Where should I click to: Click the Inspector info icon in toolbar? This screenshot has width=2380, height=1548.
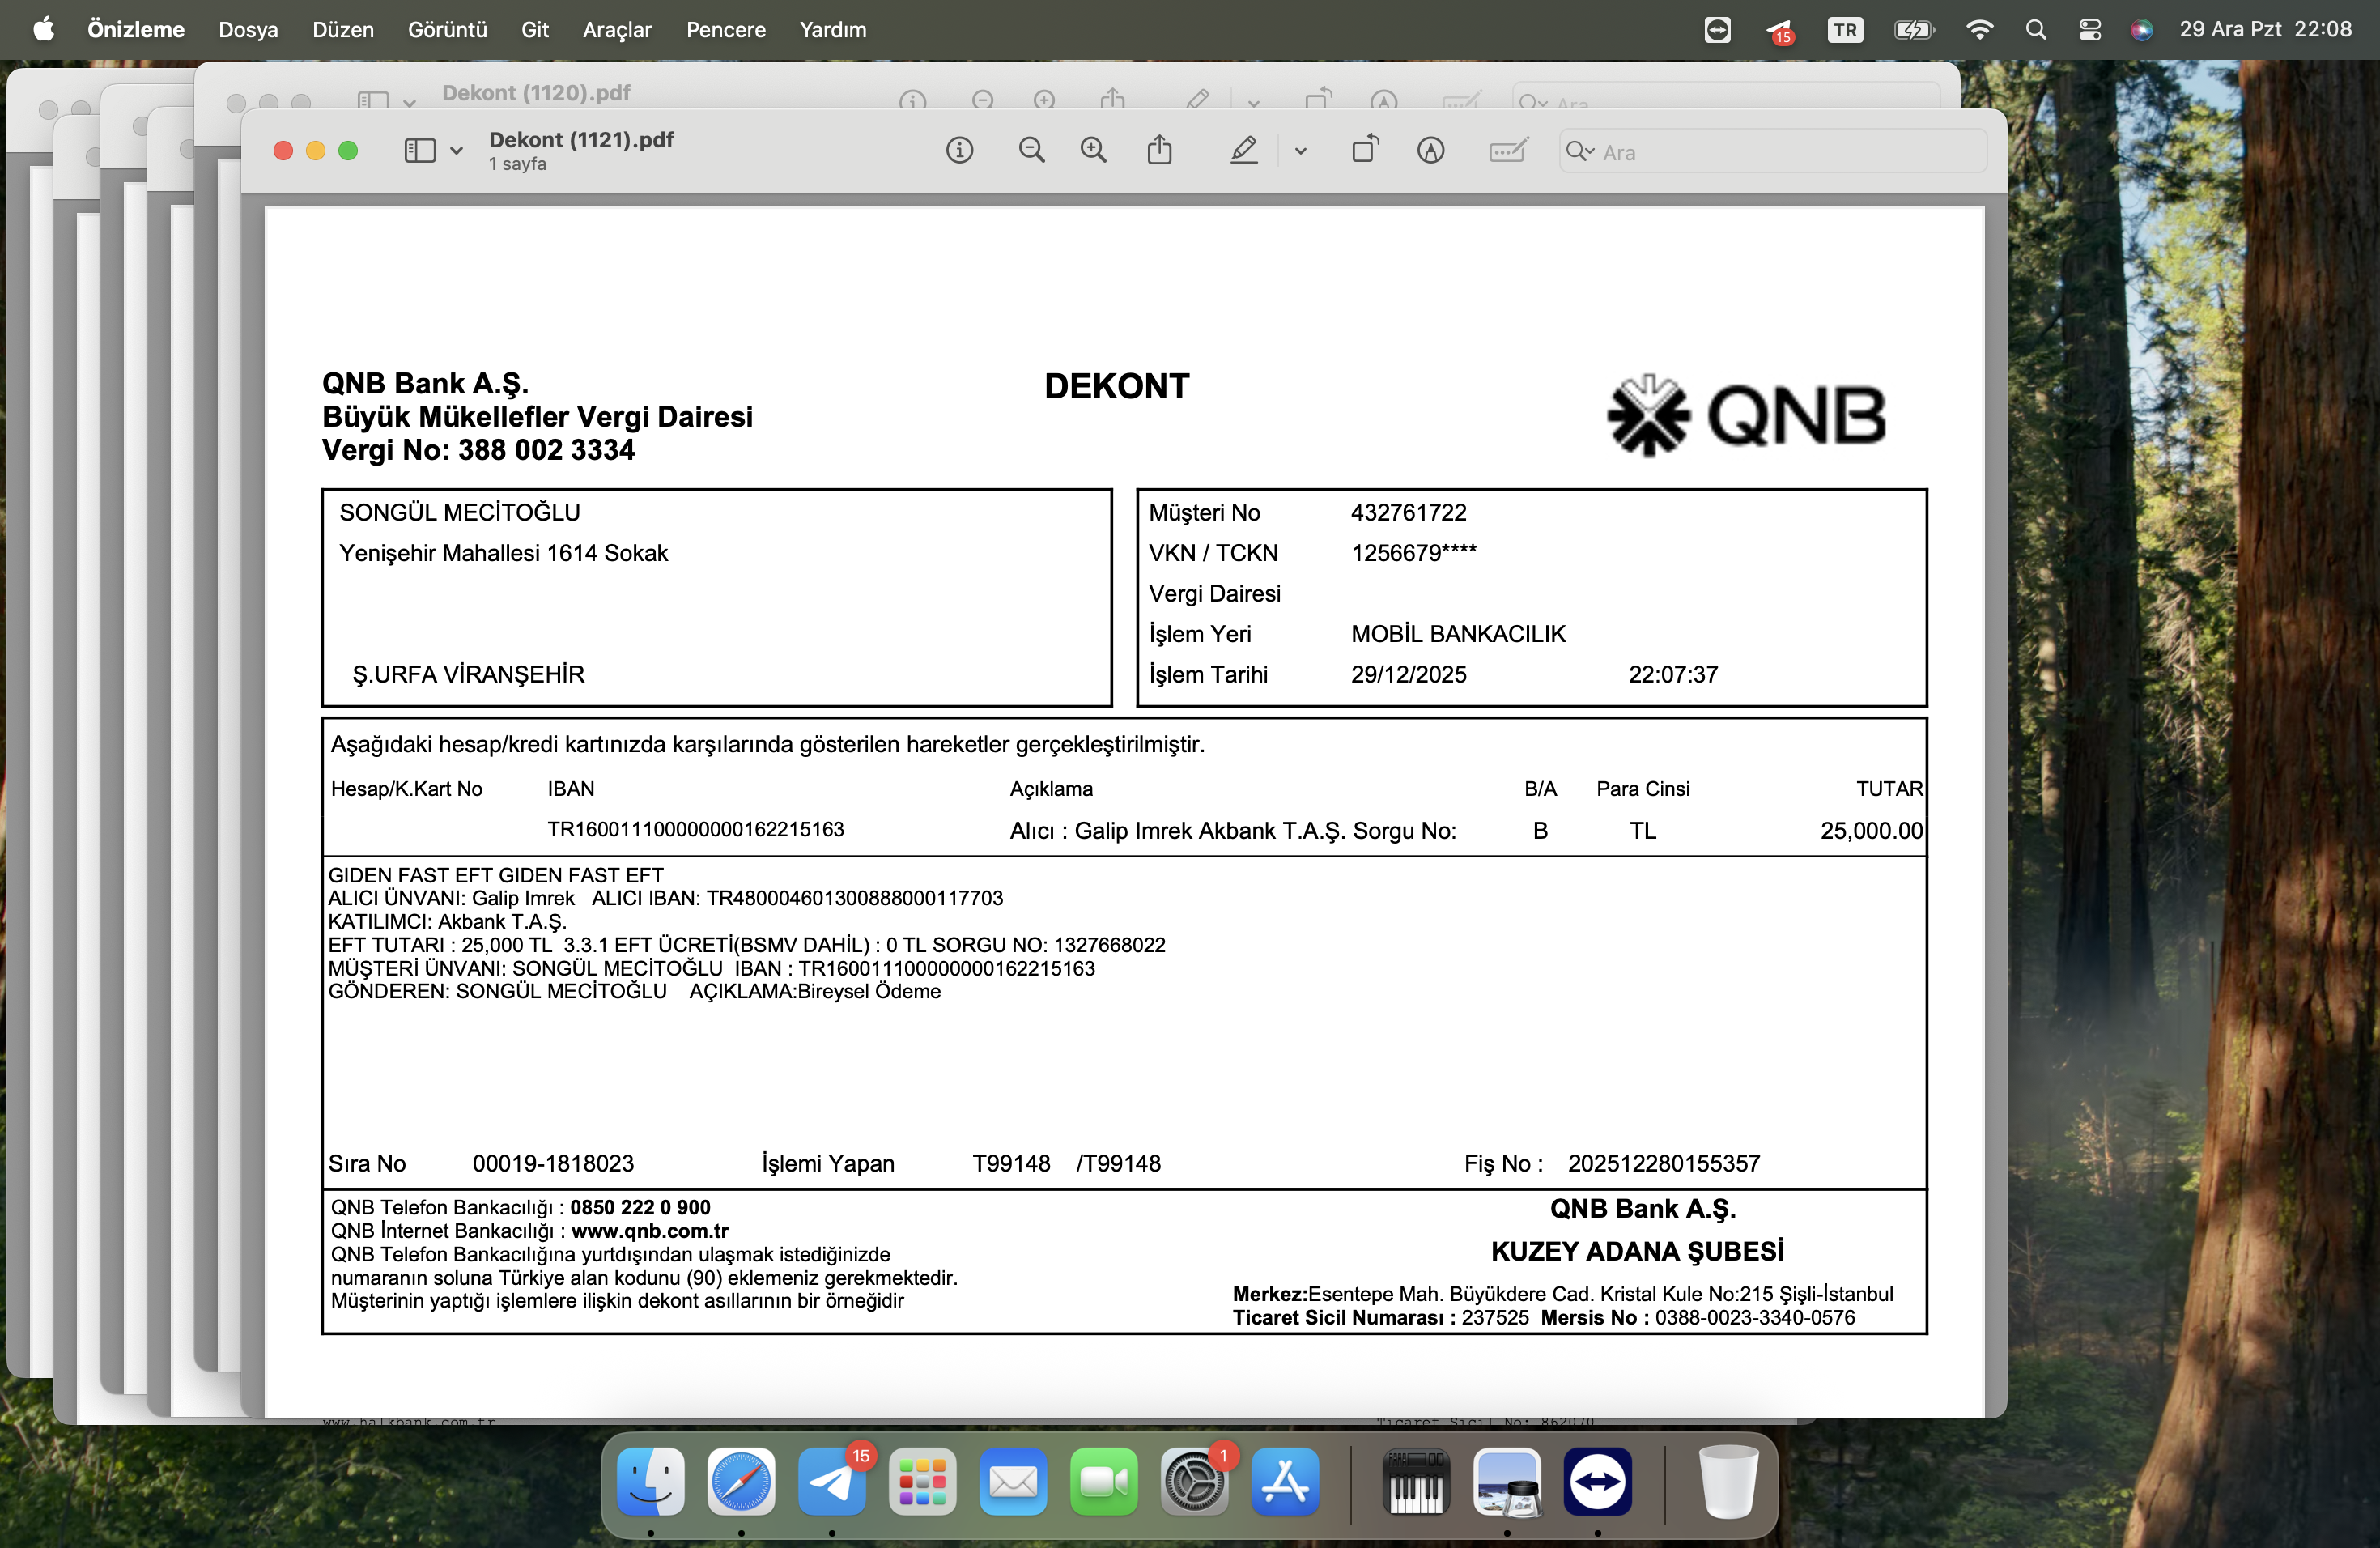coord(959,151)
